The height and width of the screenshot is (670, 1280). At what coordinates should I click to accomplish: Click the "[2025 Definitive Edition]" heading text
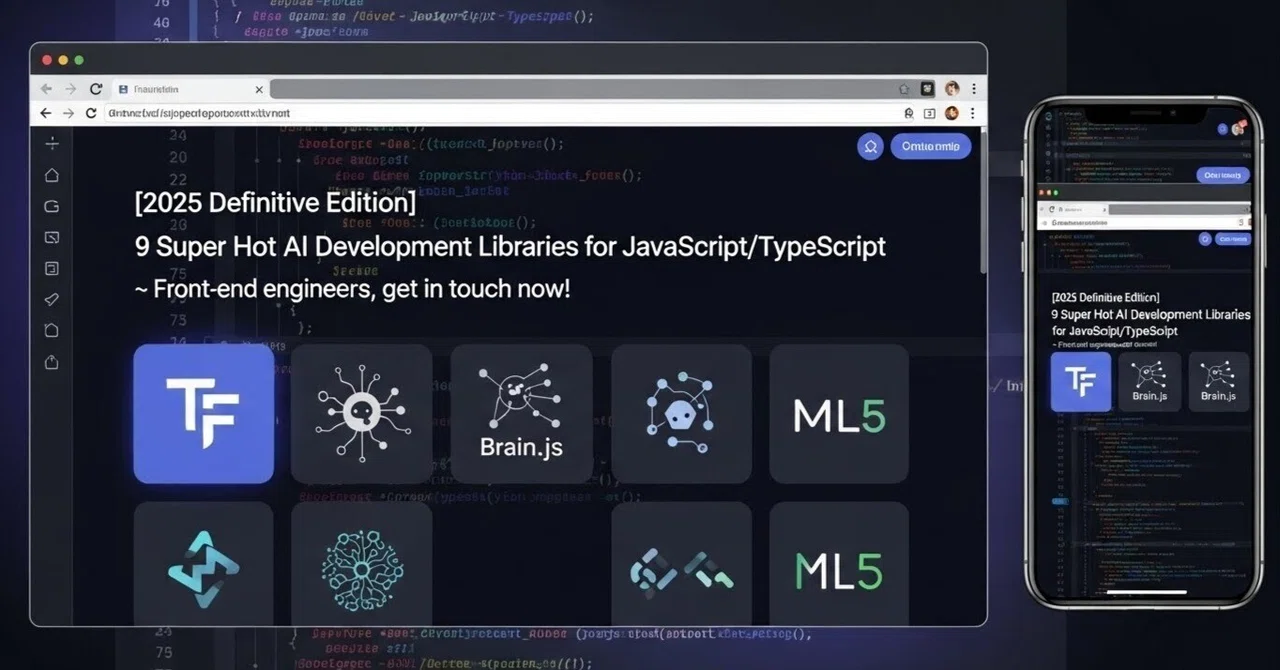click(275, 202)
